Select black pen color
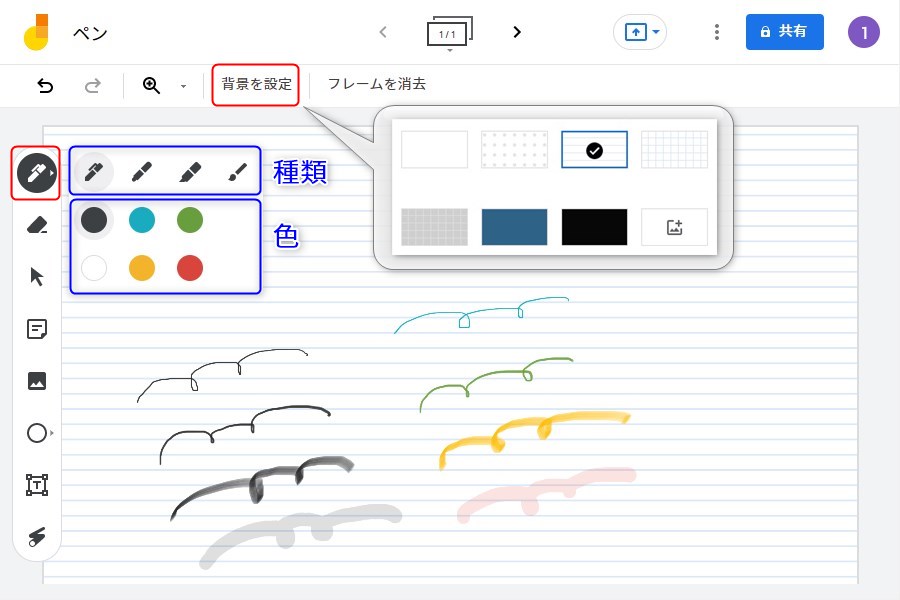This screenshot has height=600, width=900. click(x=94, y=220)
